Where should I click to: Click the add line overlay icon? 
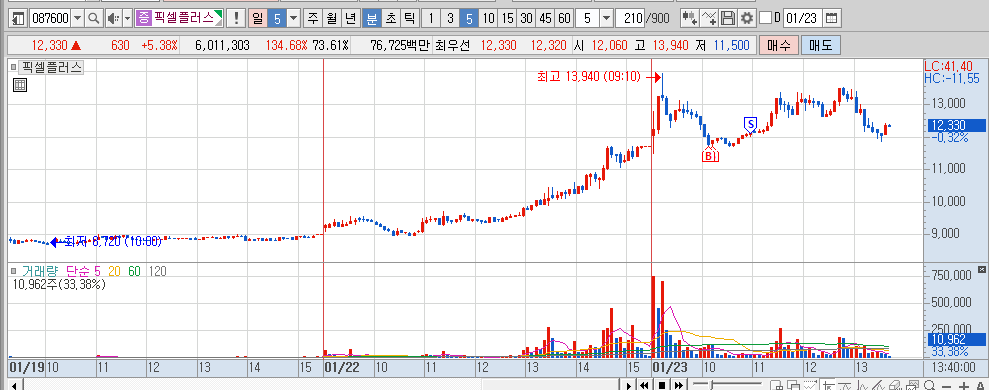point(710,18)
